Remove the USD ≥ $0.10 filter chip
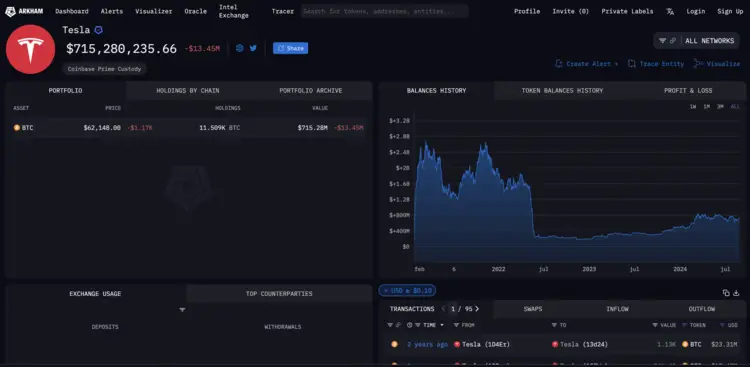Screen dimensions: 750x367 (386, 290)
